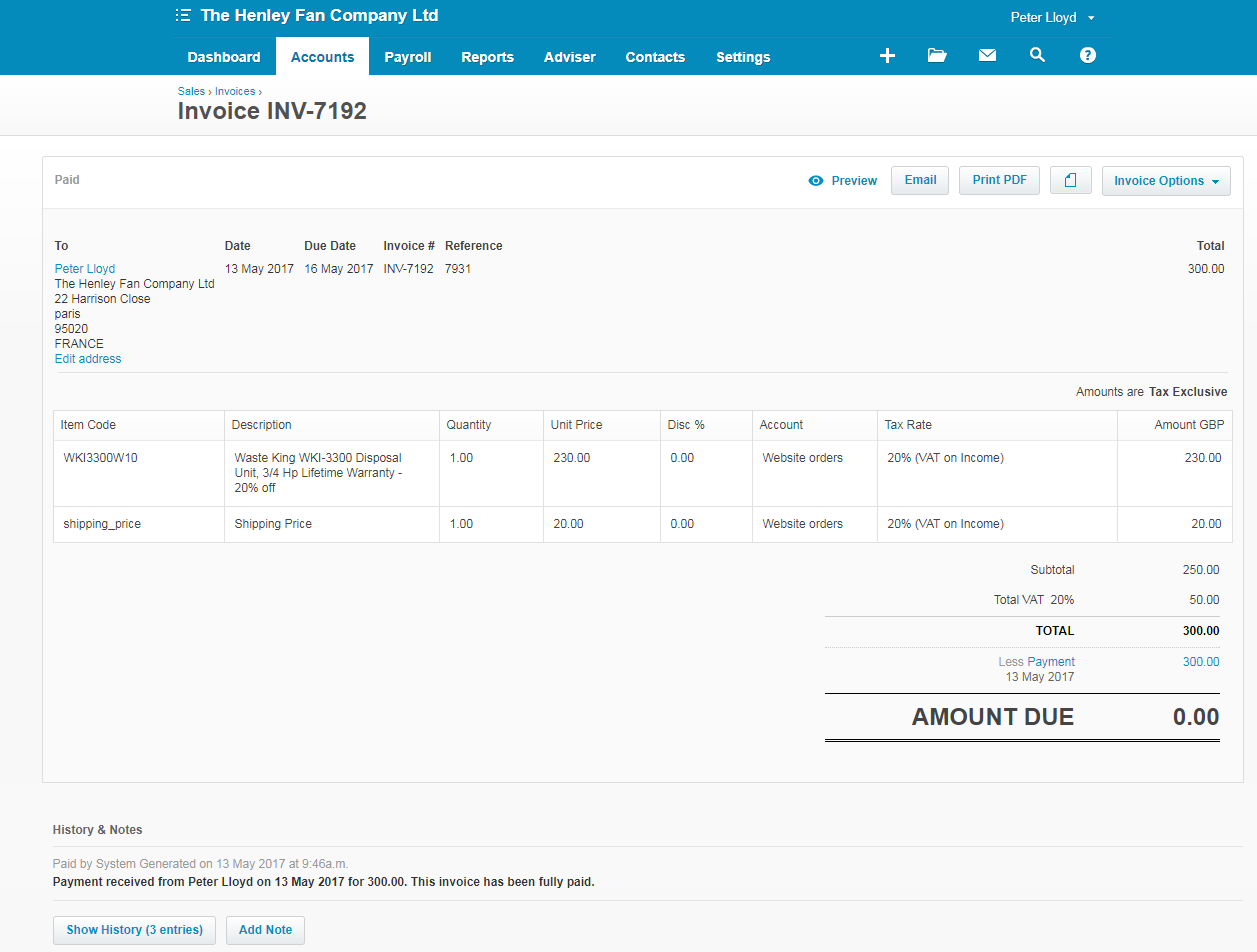Open the help question mark icon
Screen dimensions: 1257x952
1088,56
